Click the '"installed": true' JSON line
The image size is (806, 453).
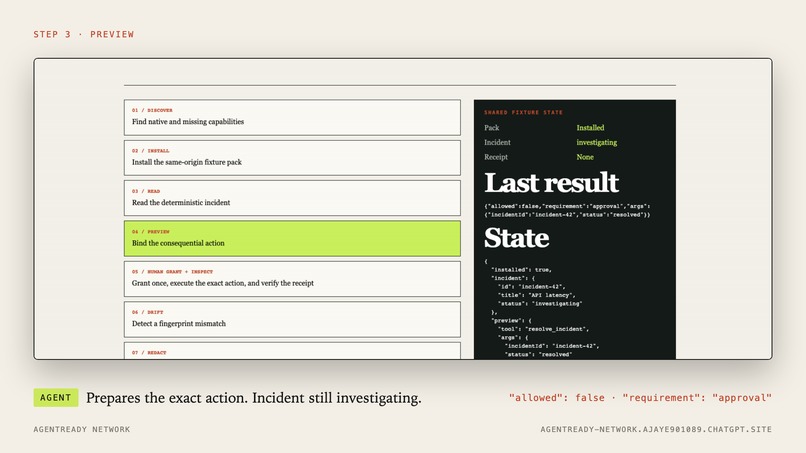pos(521,269)
